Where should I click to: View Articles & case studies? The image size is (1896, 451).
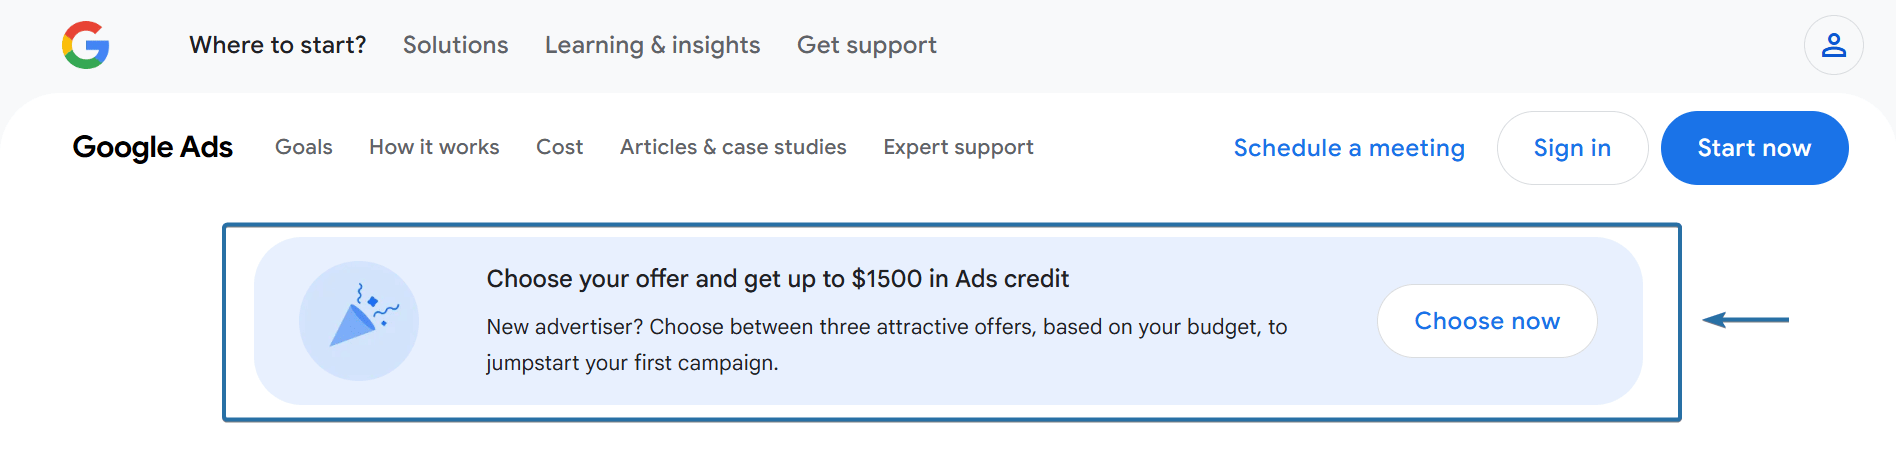click(x=733, y=147)
